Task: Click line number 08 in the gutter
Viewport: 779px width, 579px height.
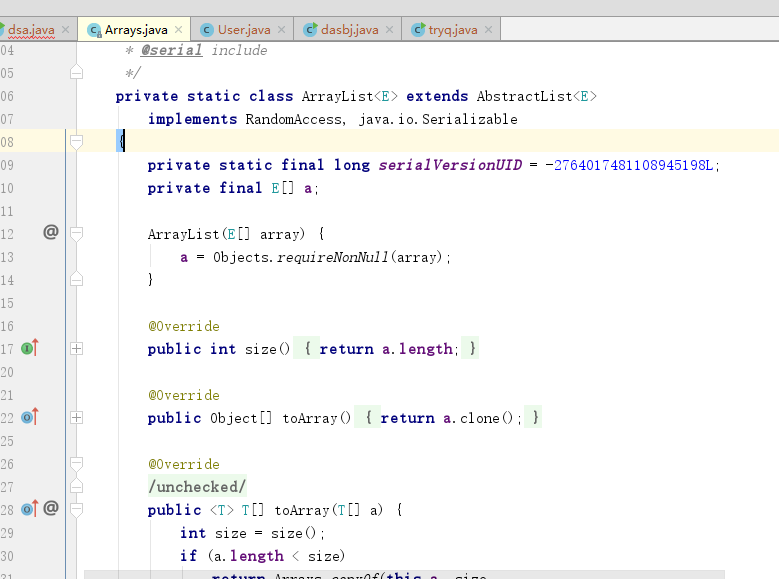Action: tap(7, 142)
